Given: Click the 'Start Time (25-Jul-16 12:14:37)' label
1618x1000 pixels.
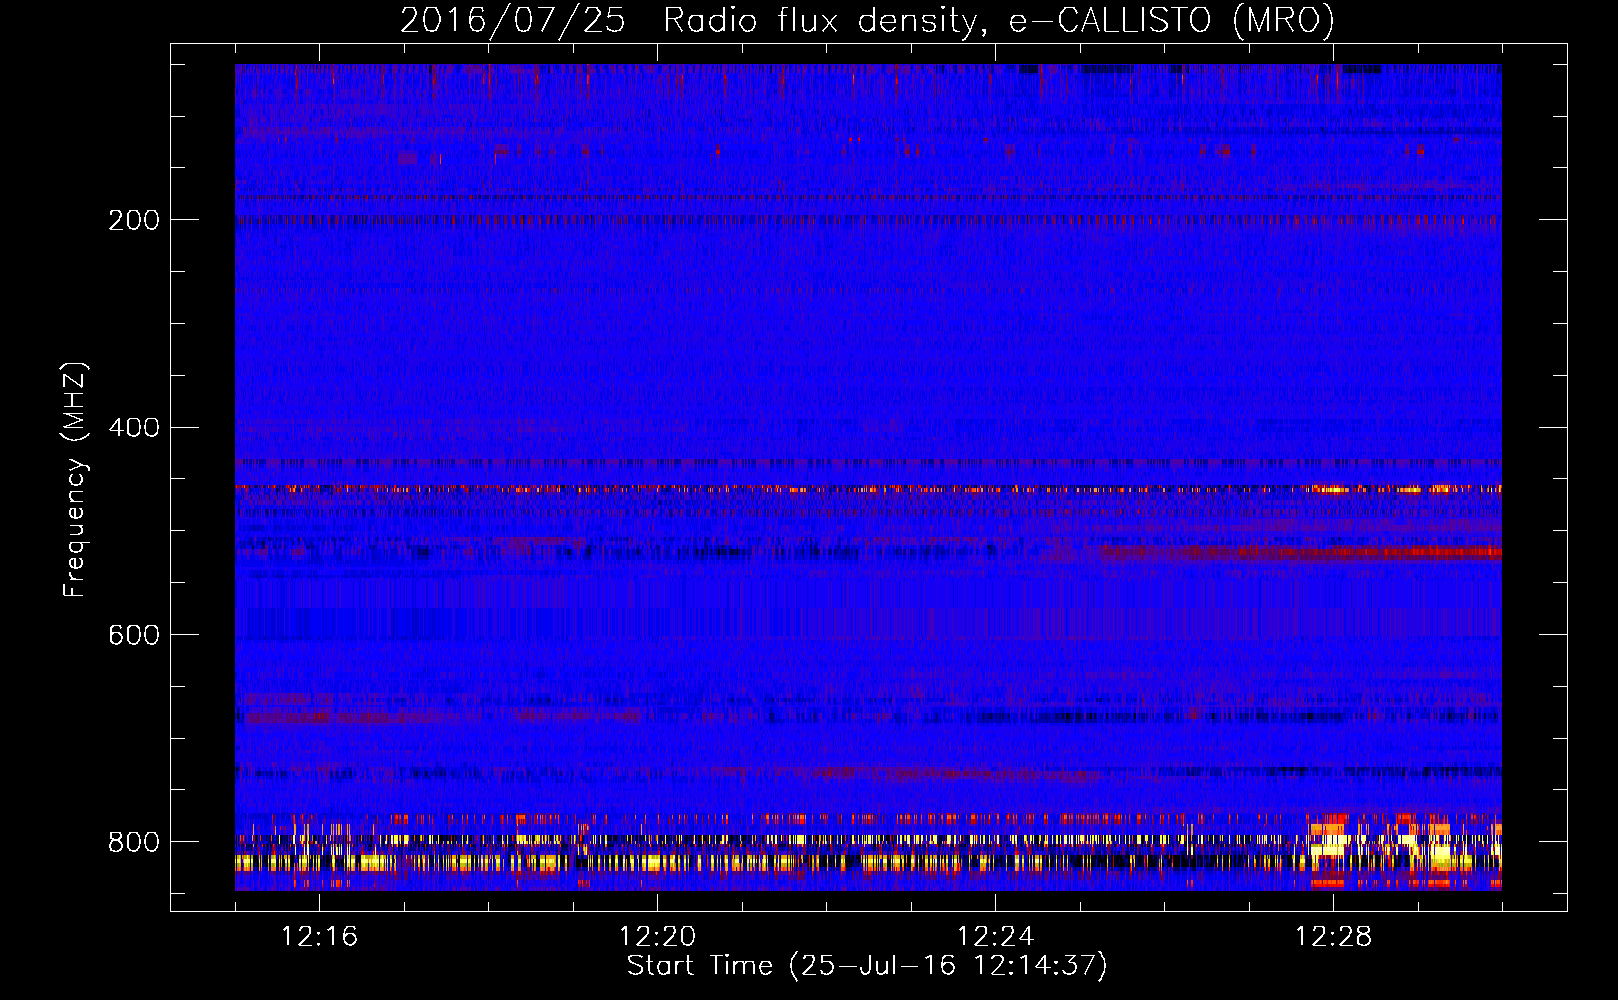Looking at the screenshot, I should coord(867,966).
